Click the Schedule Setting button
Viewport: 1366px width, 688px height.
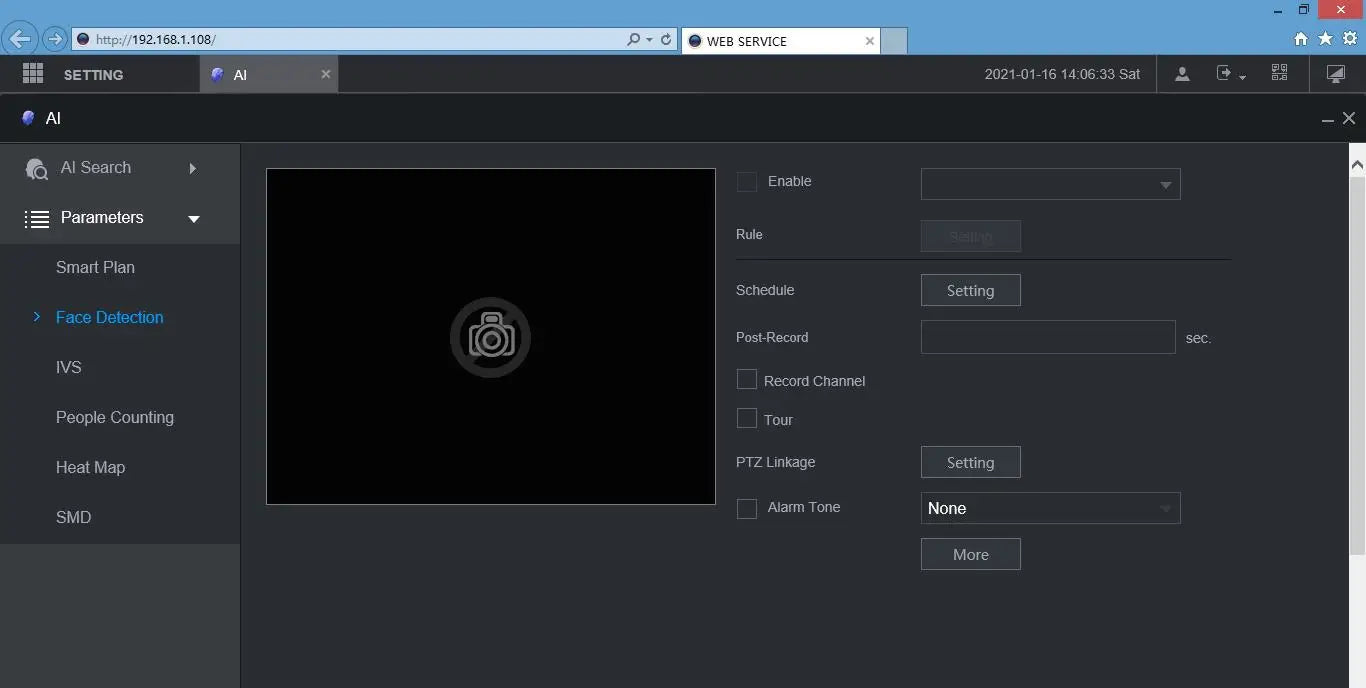pos(970,290)
